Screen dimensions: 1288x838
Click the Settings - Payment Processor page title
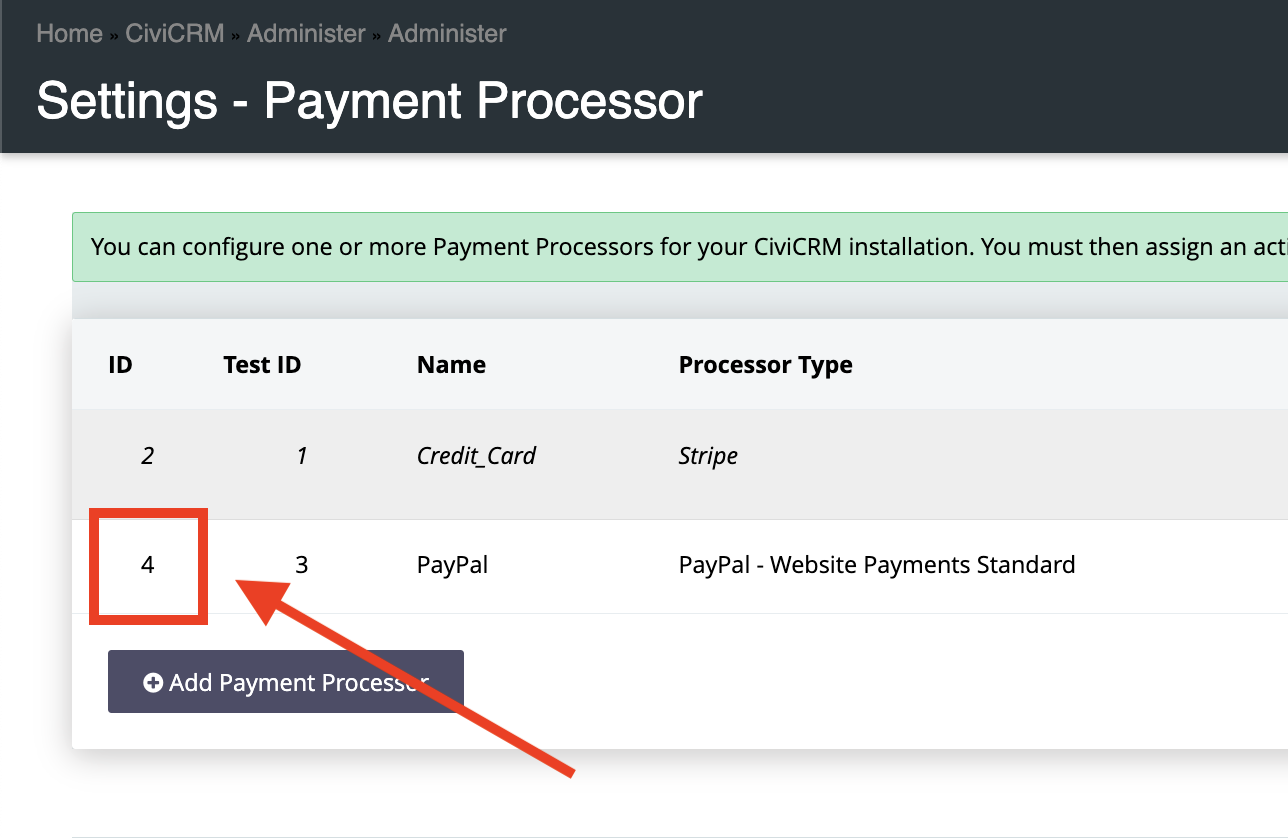tap(369, 101)
